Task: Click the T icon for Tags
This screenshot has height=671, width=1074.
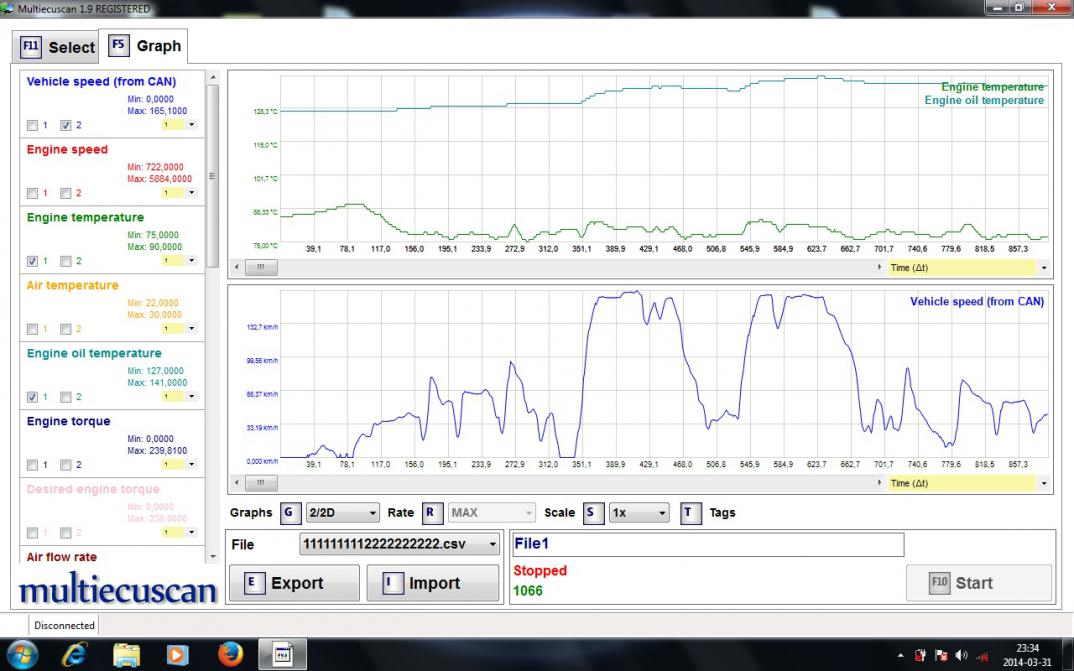Action: tap(691, 513)
